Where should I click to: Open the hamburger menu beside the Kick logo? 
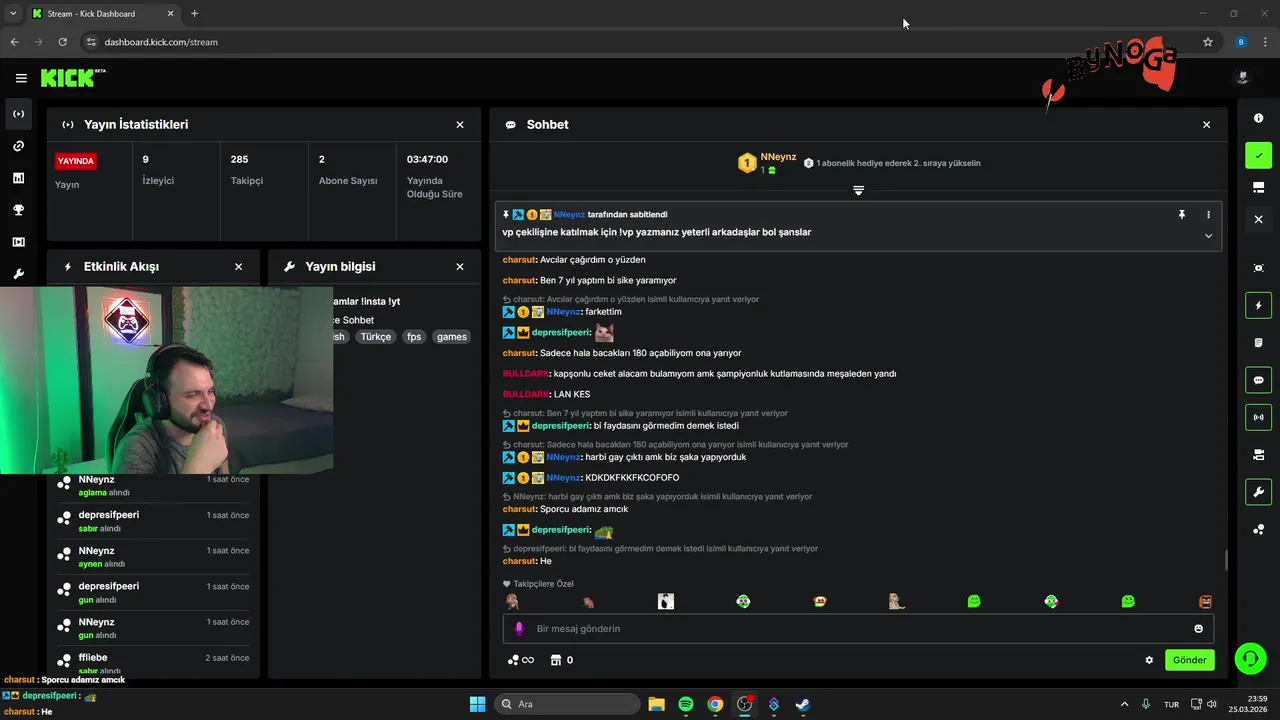pos(21,78)
